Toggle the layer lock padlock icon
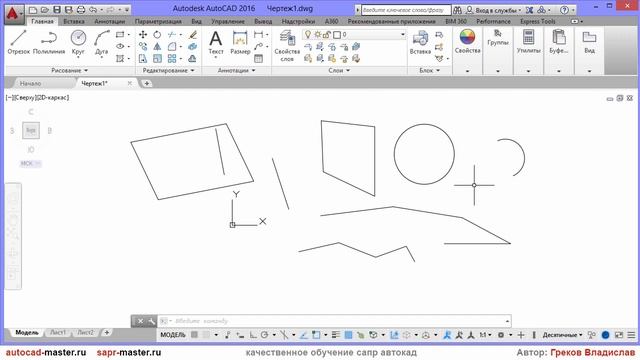Viewport: 640px width, 360px height. (x=327, y=35)
